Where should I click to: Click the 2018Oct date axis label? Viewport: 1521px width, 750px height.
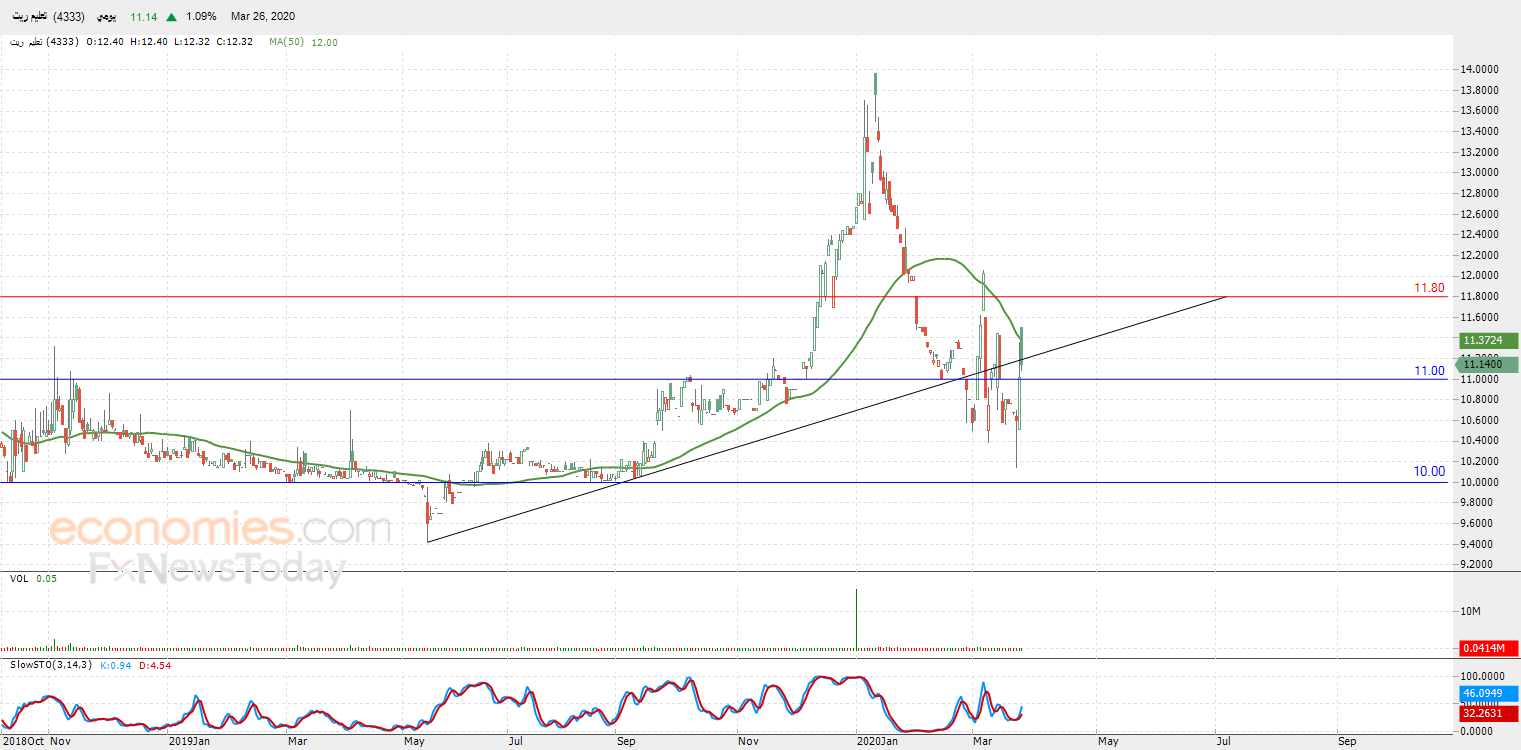pyautogui.click(x=22, y=742)
